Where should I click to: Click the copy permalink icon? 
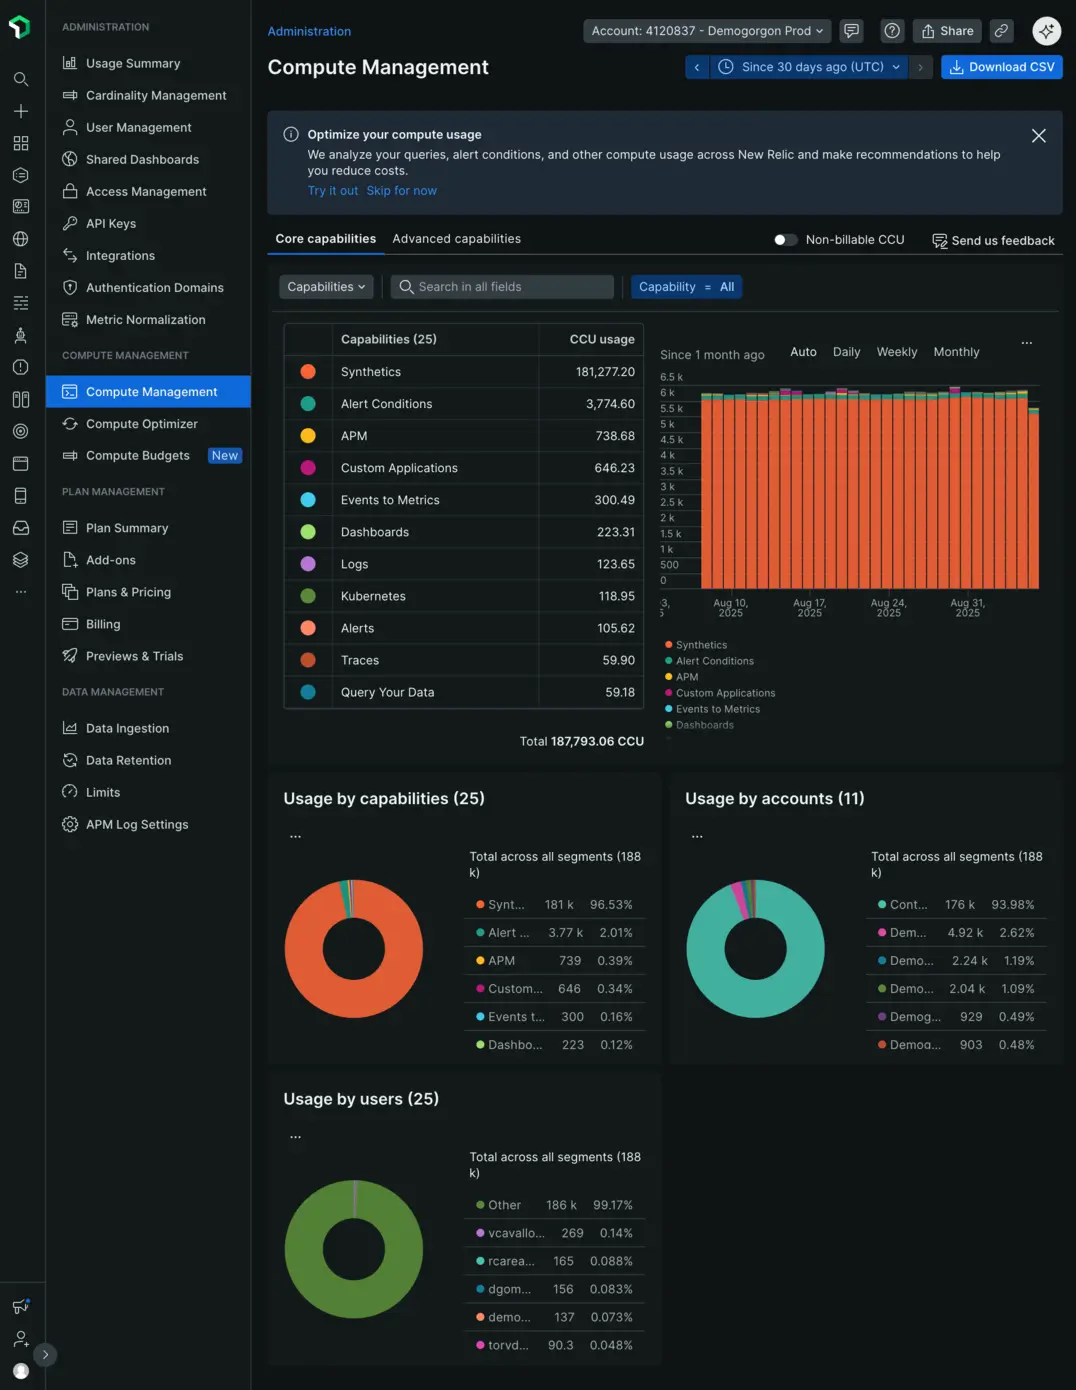[x=1001, y=31]
